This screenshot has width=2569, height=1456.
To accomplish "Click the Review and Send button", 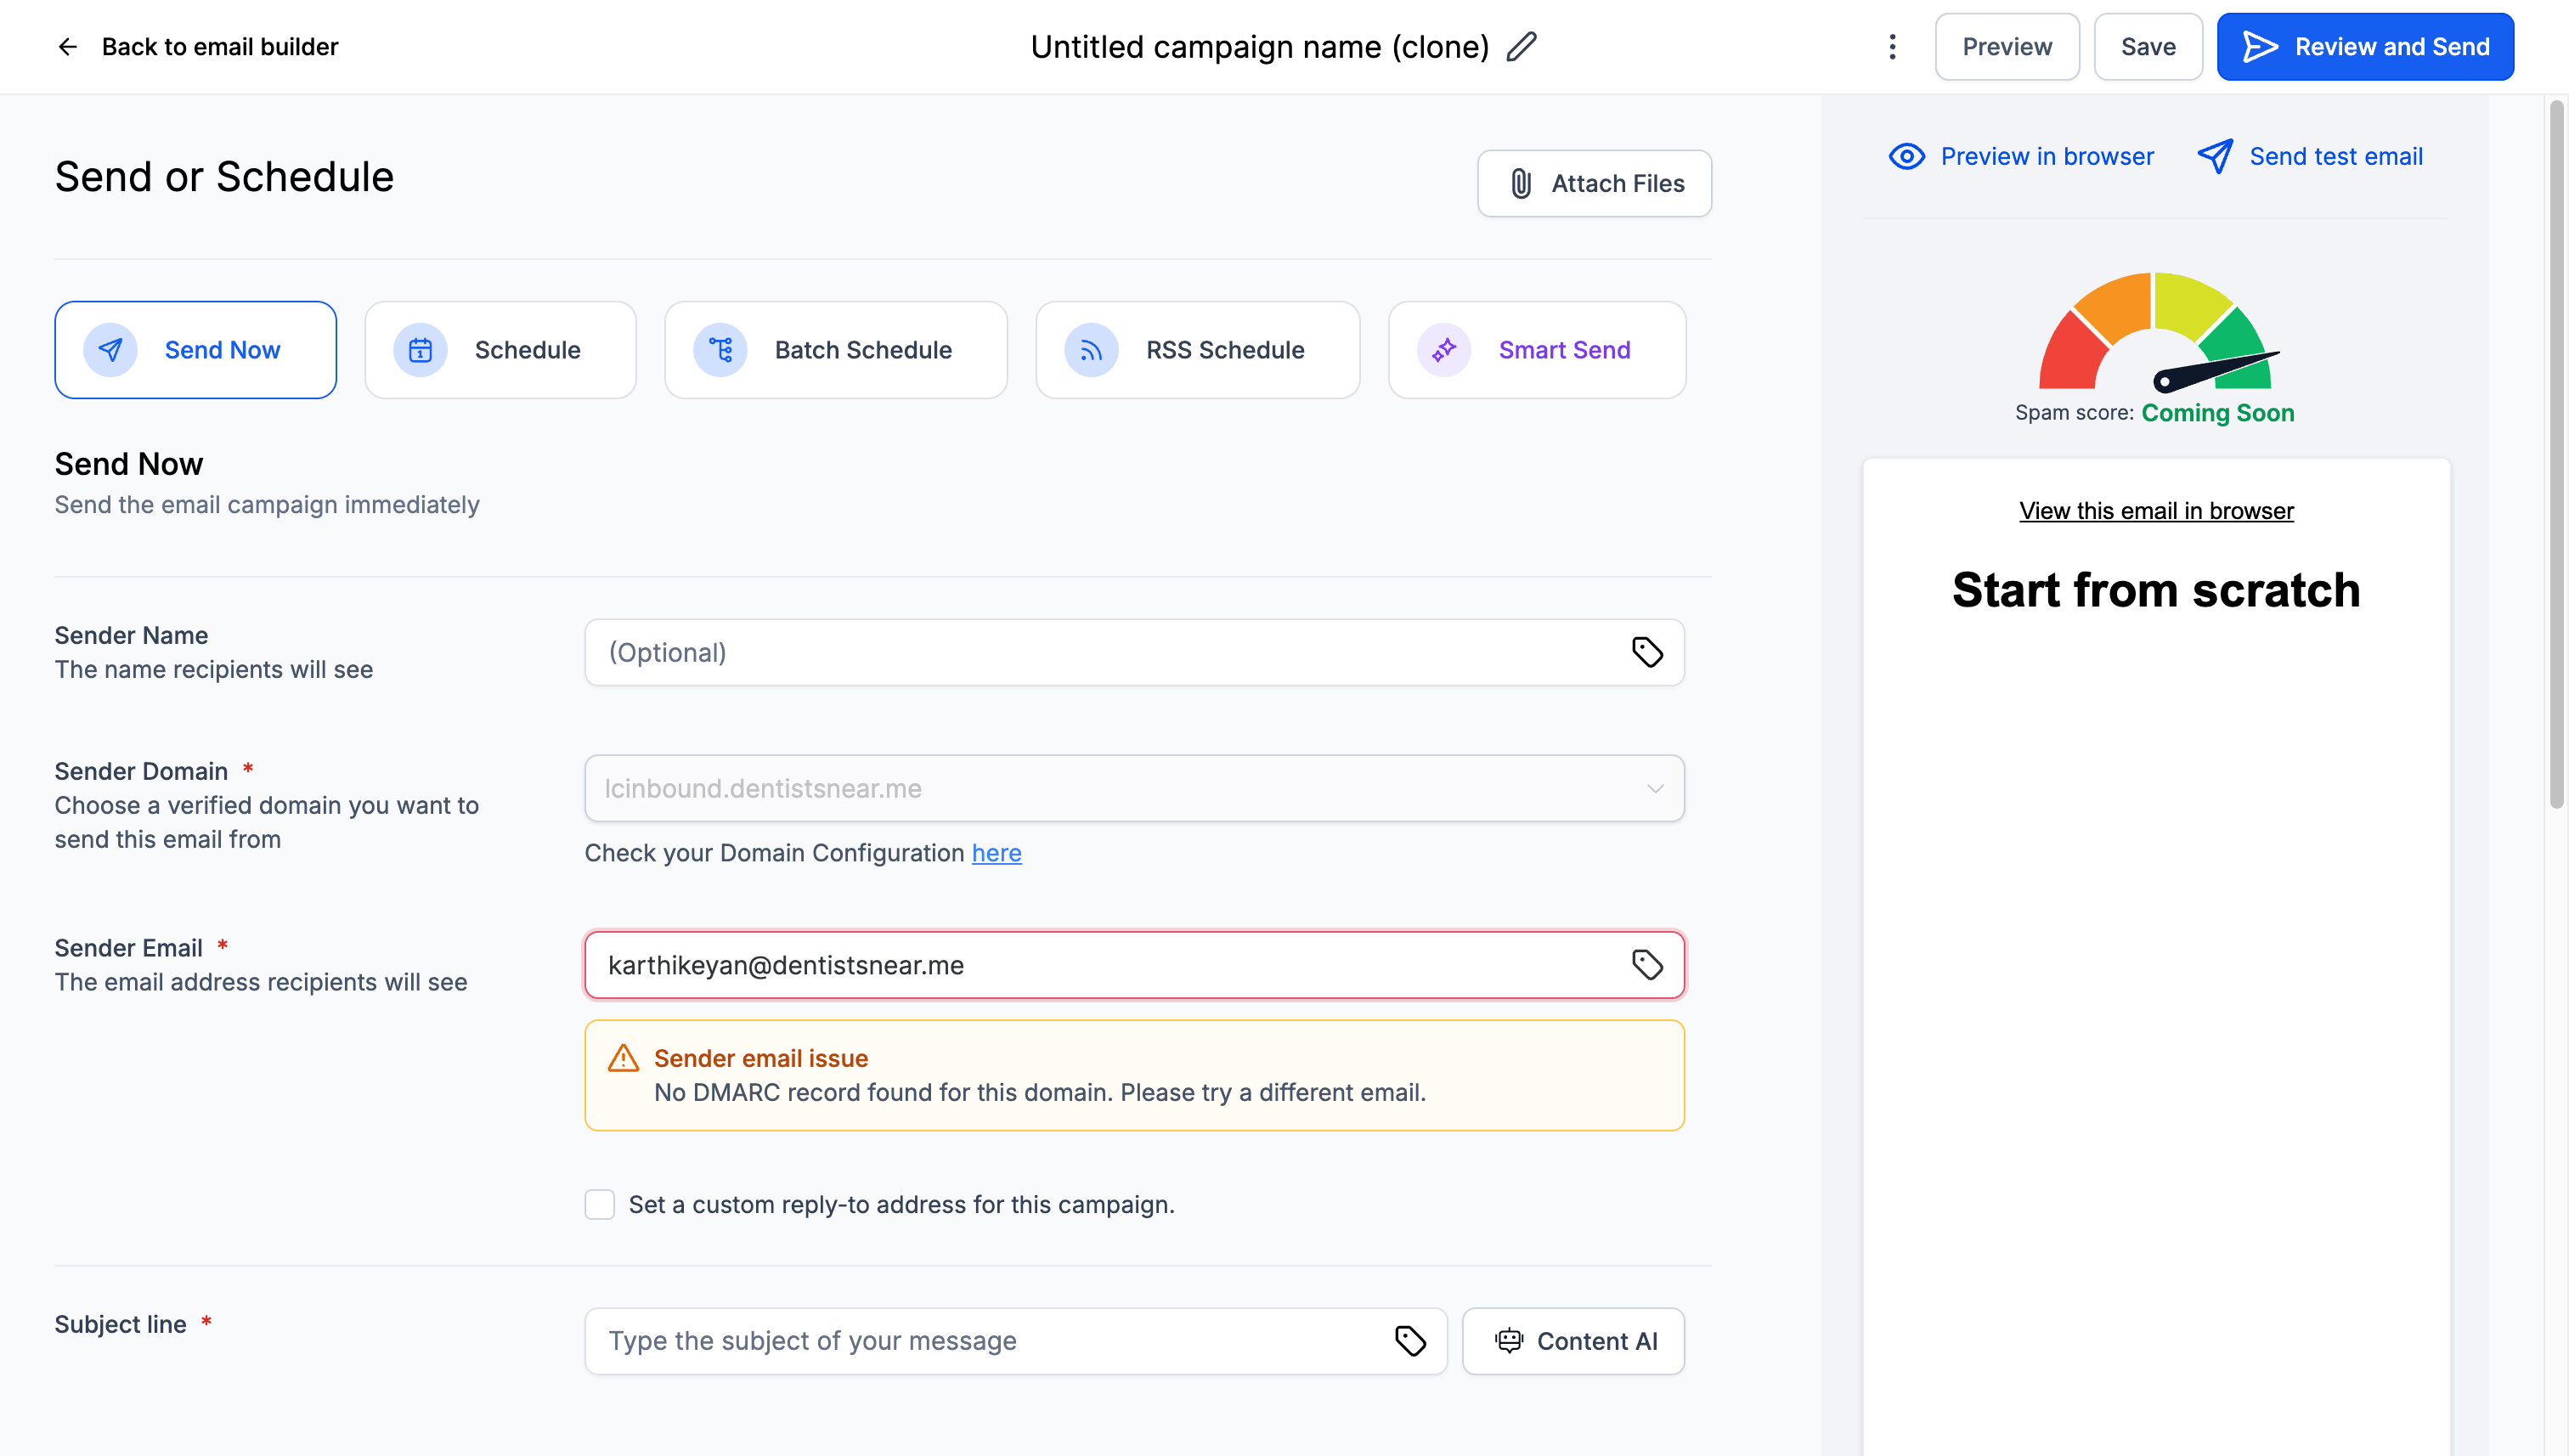I will (2365, 47).
